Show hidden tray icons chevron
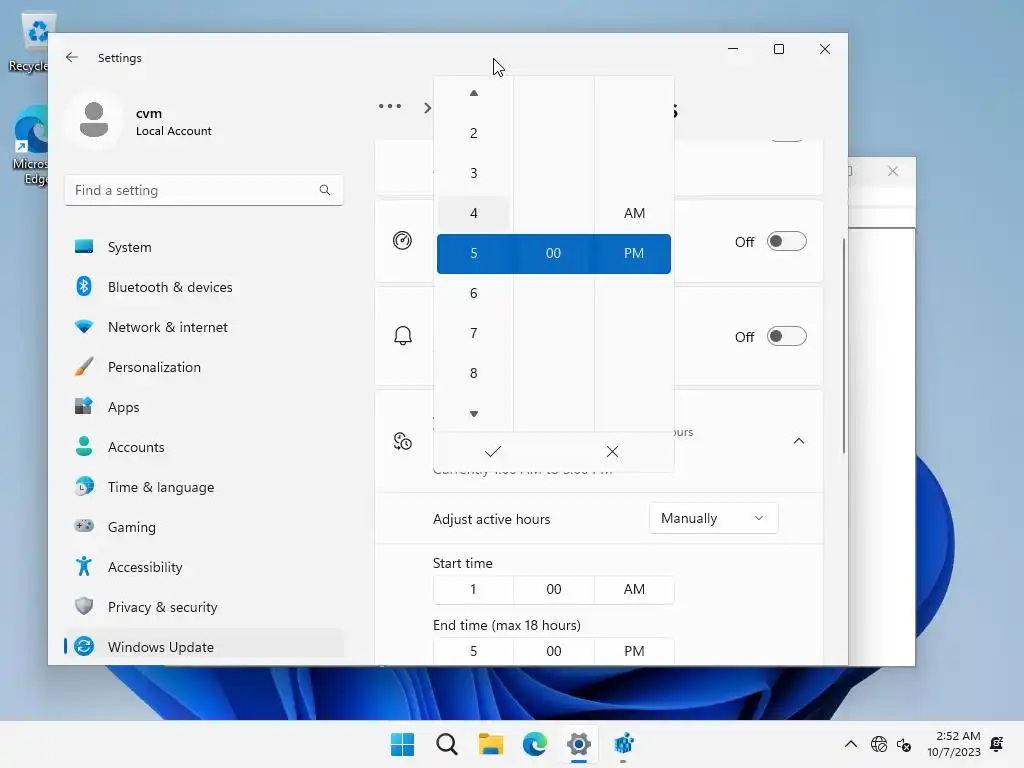 coord(850,744)
